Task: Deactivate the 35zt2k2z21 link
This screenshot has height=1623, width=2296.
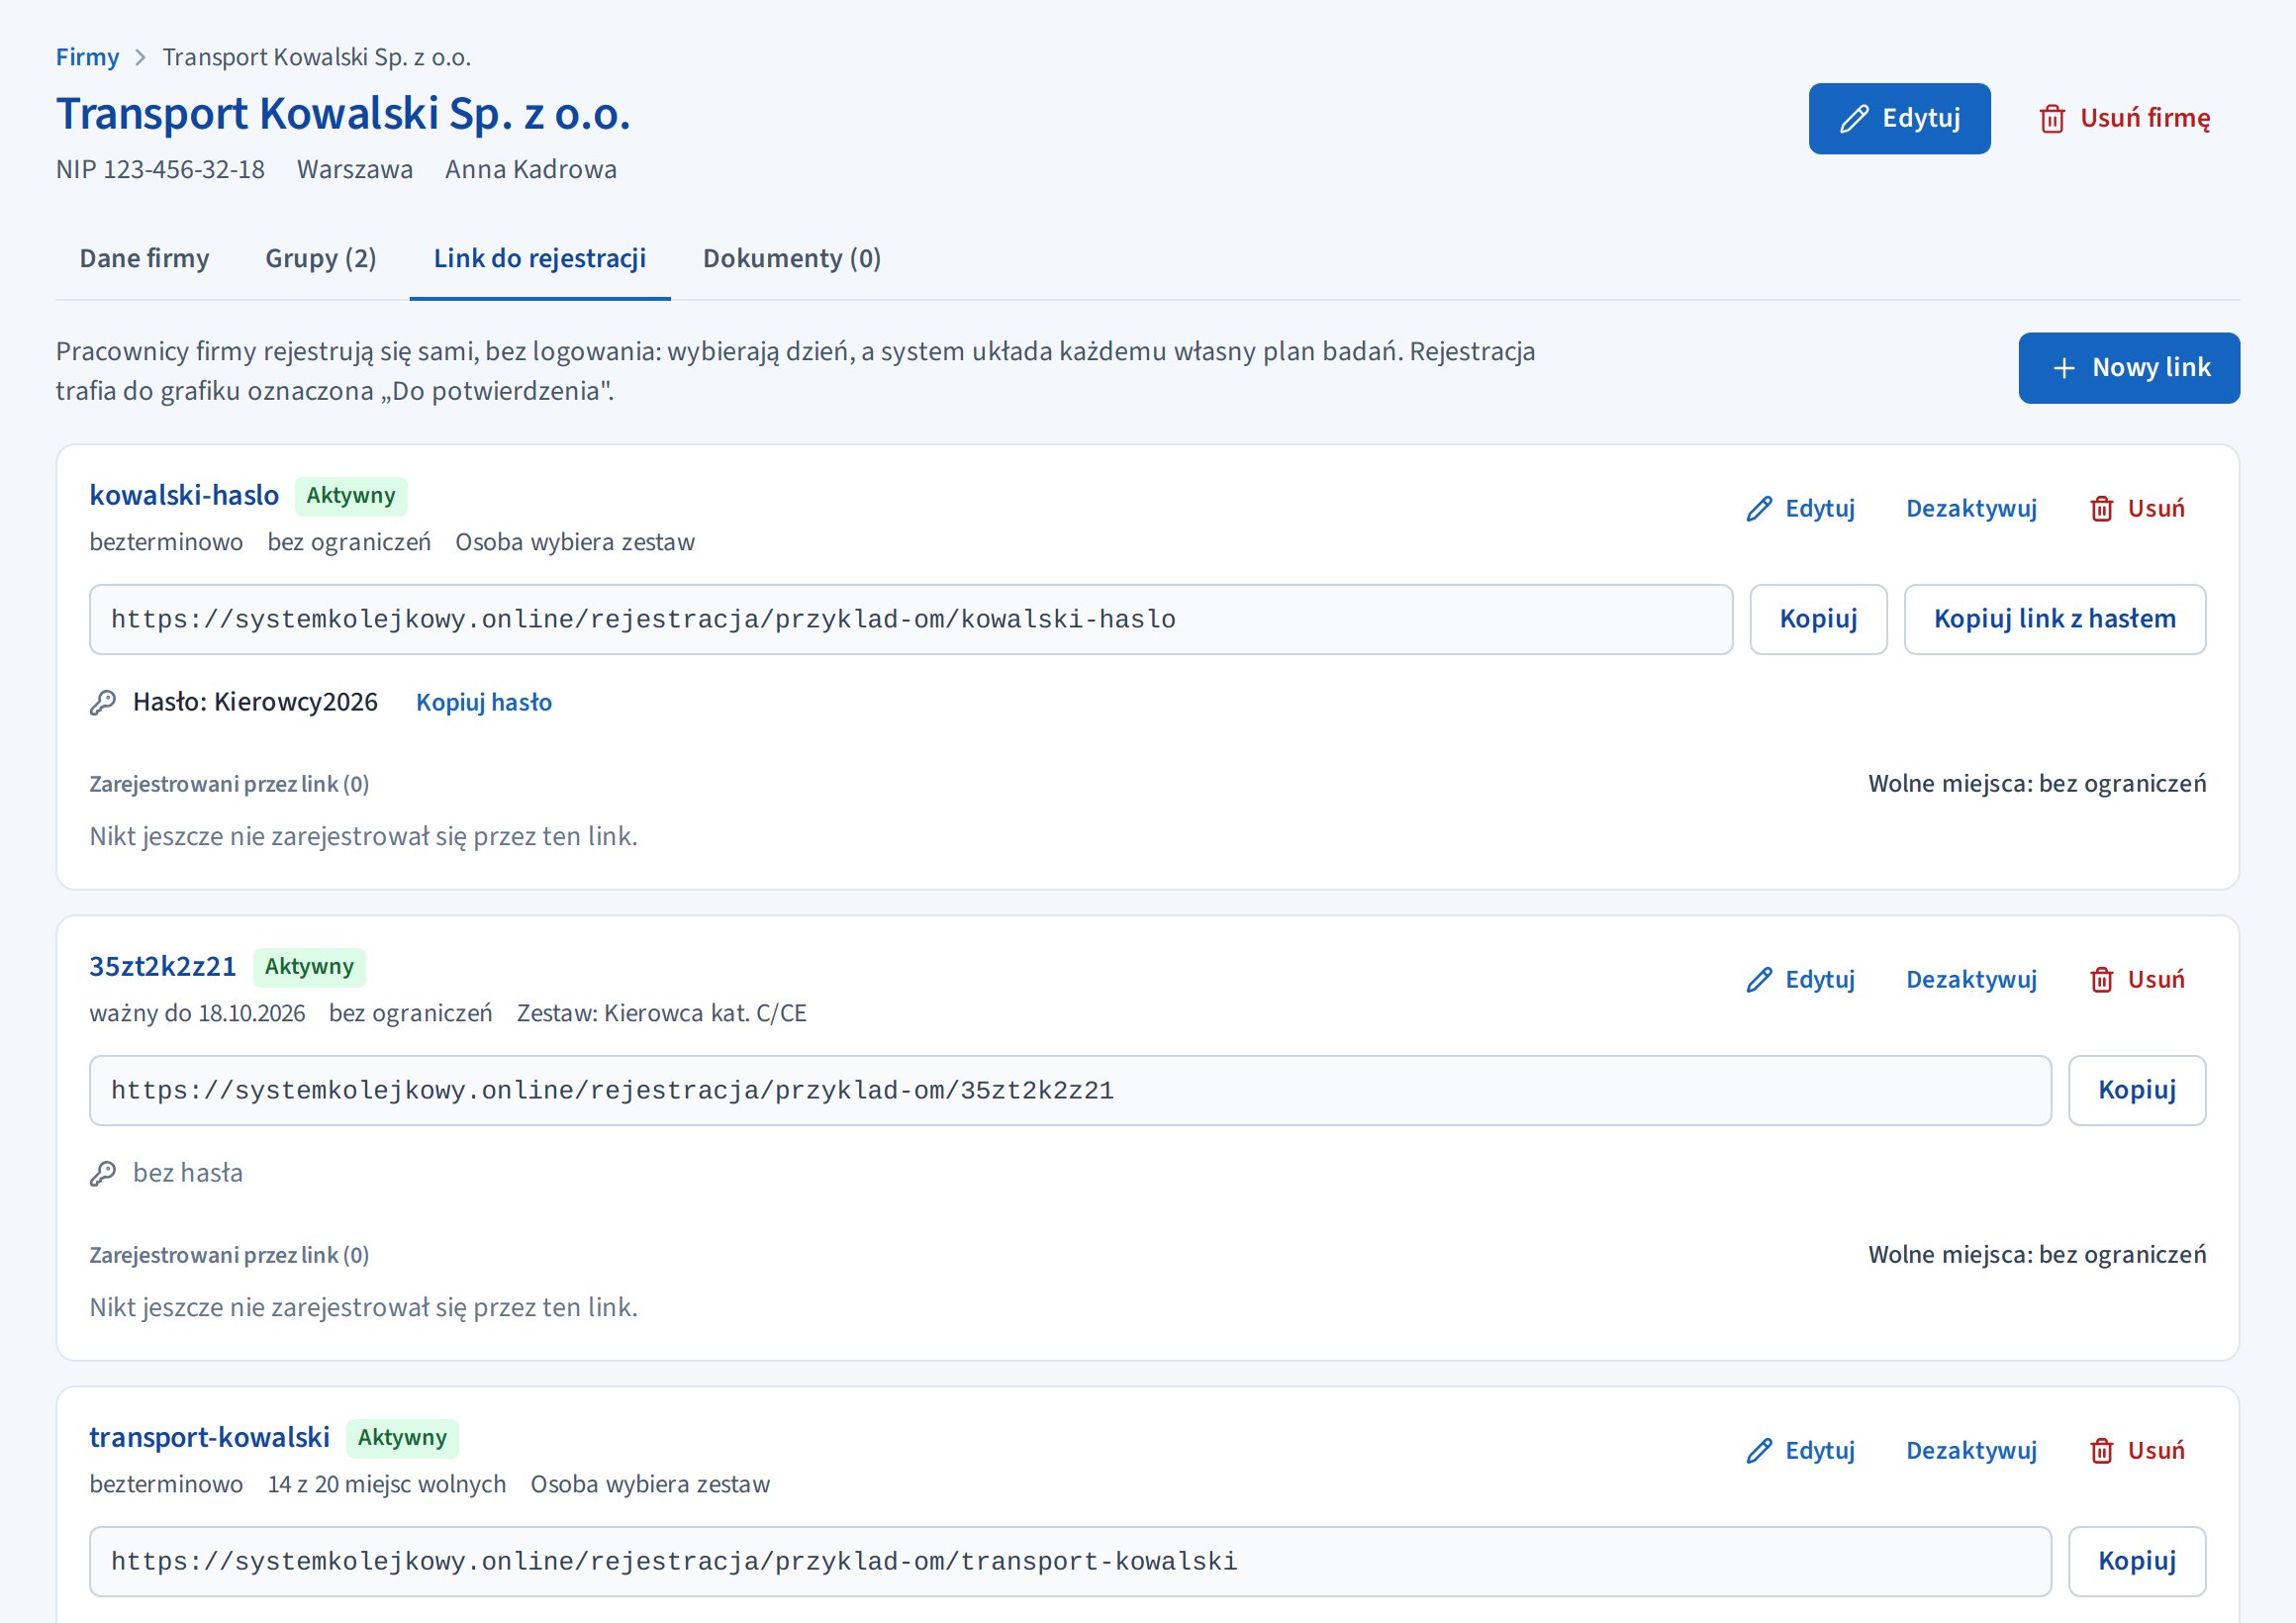Action: pos(1971,980)
